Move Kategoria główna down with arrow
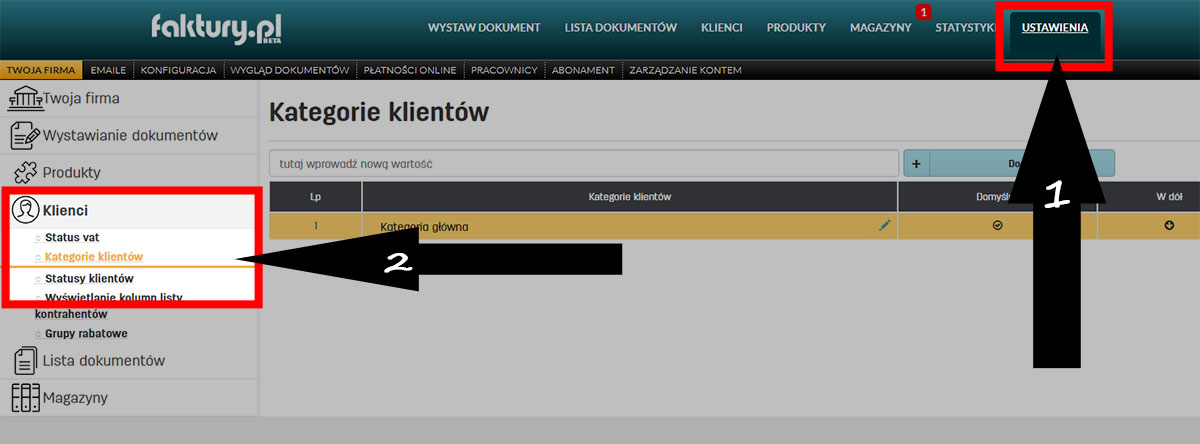The width and height of the screenshot is (1200, 444). pos(1170,226)
